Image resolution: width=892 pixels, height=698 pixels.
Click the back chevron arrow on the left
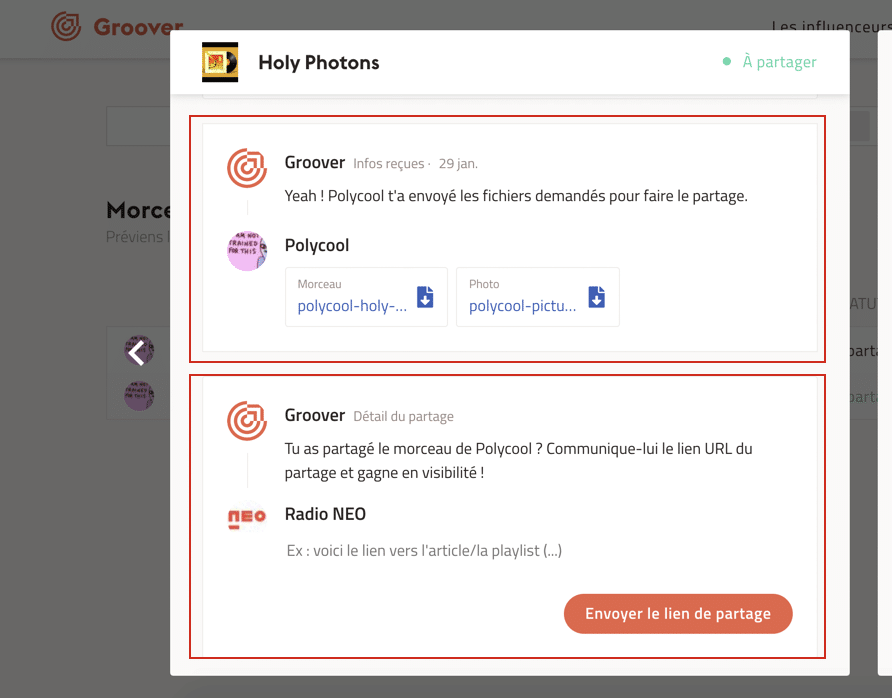[x=137, y=353]
